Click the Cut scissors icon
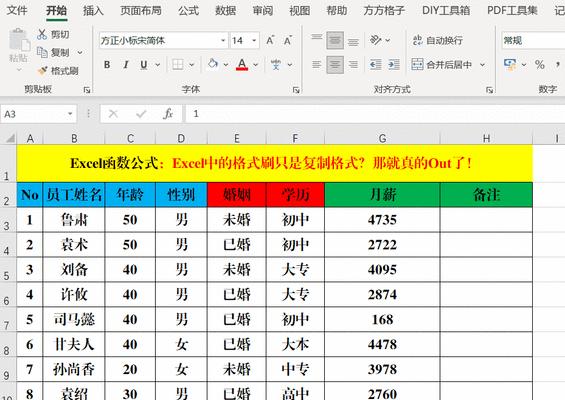 42,35
